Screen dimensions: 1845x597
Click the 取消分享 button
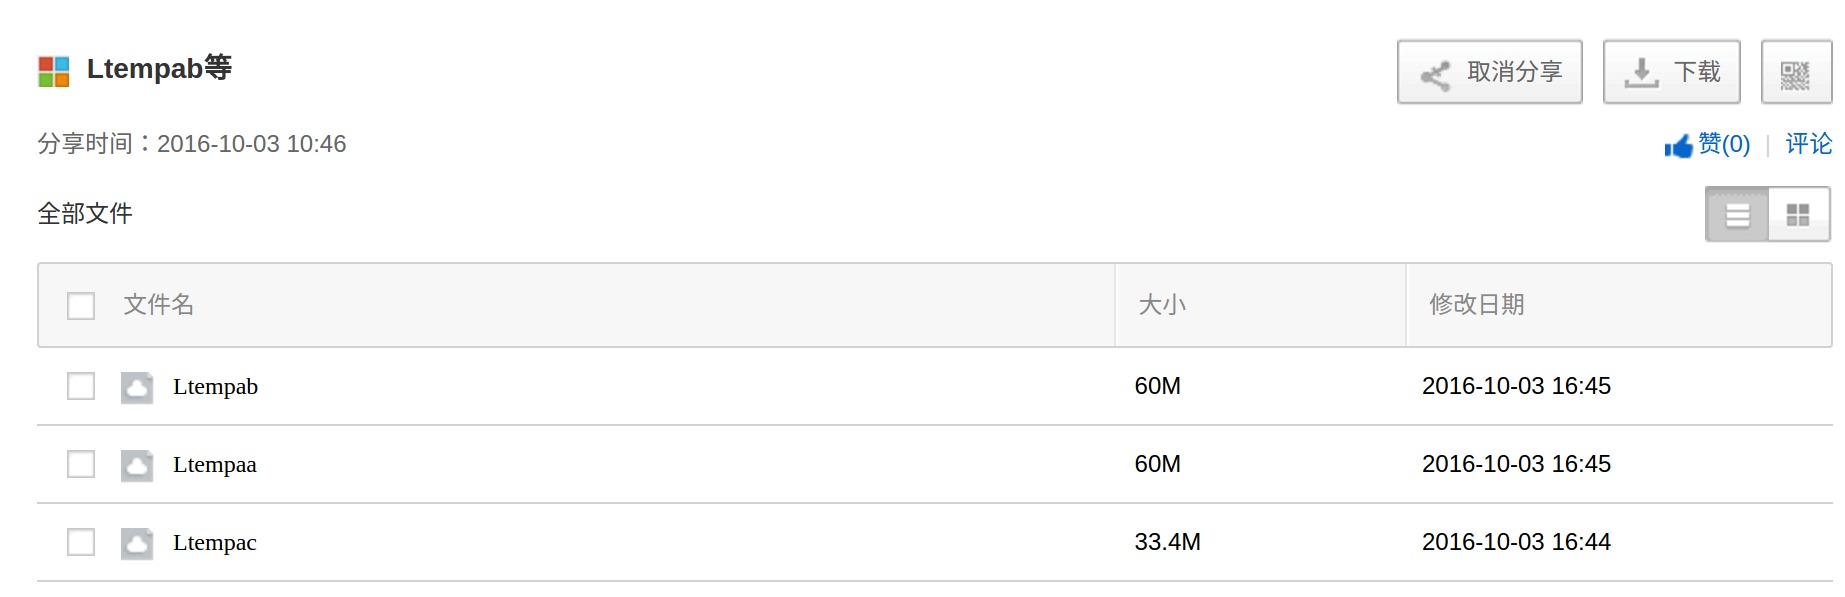[1490, 72]
